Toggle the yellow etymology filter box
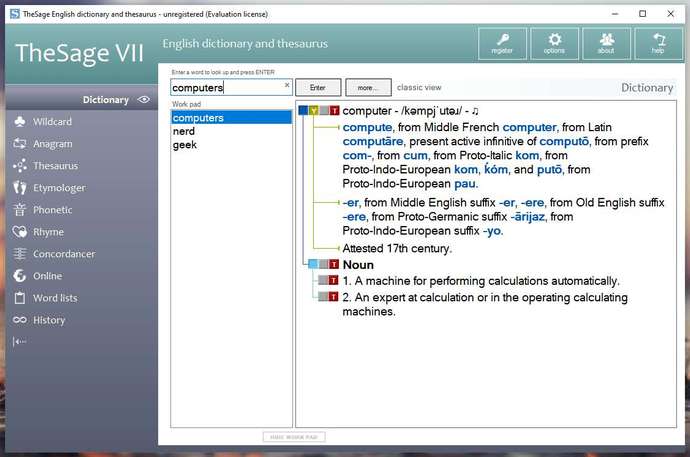 314,111
